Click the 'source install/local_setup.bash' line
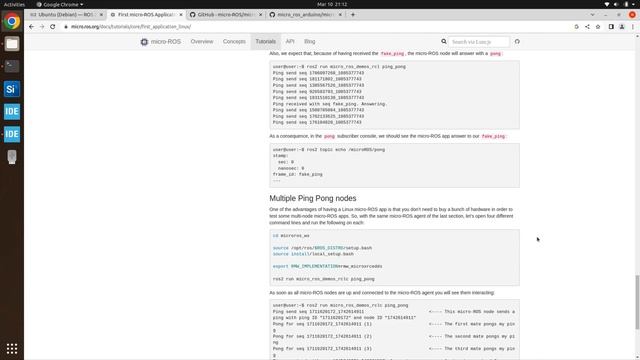 313,254
